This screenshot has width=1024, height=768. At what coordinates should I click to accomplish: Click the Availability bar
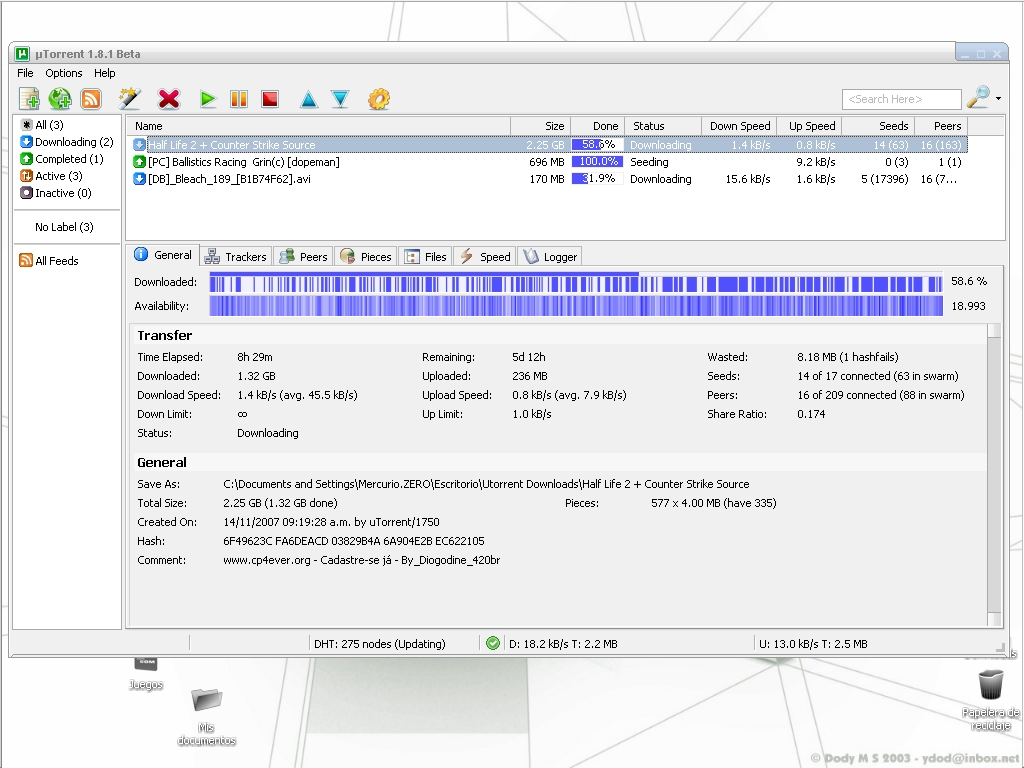pyautogui.click(x=575, y=306)
